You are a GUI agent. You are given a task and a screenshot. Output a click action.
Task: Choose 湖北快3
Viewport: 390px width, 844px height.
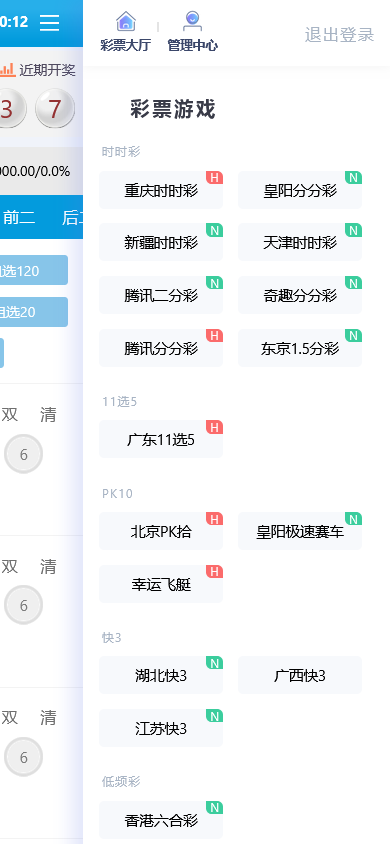(x=161, y=676)
